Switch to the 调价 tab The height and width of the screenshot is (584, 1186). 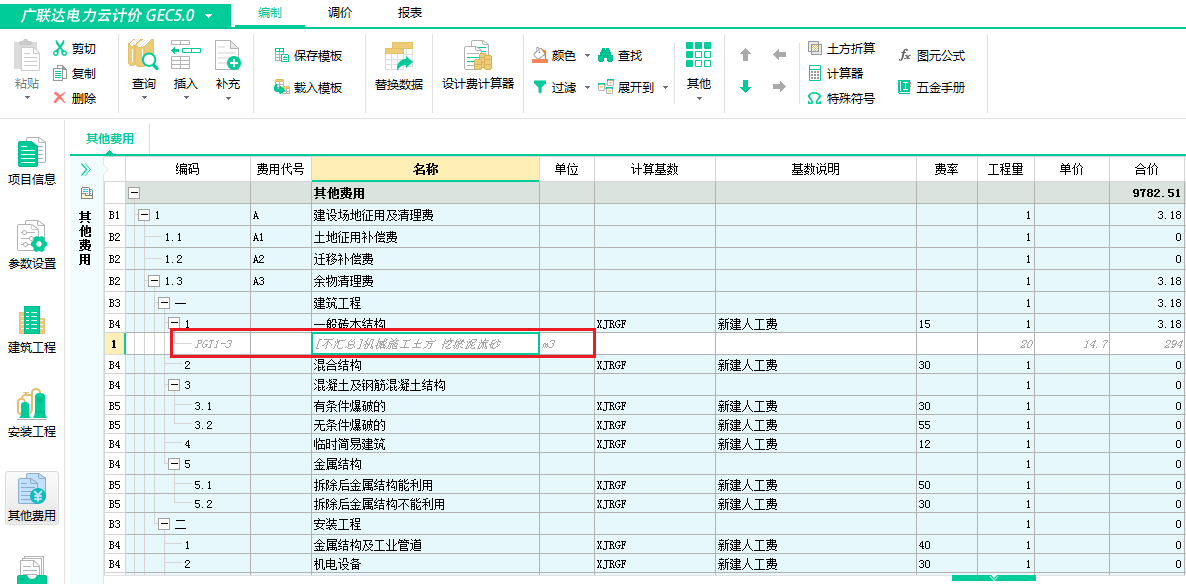tap(339, 13)
